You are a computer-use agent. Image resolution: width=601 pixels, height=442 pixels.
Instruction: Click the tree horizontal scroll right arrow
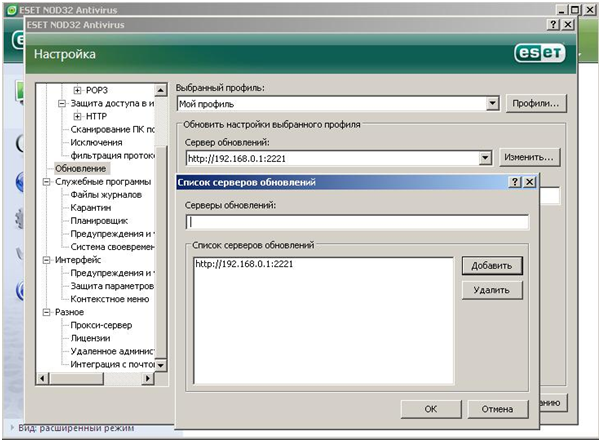click(x=148, y=378)
